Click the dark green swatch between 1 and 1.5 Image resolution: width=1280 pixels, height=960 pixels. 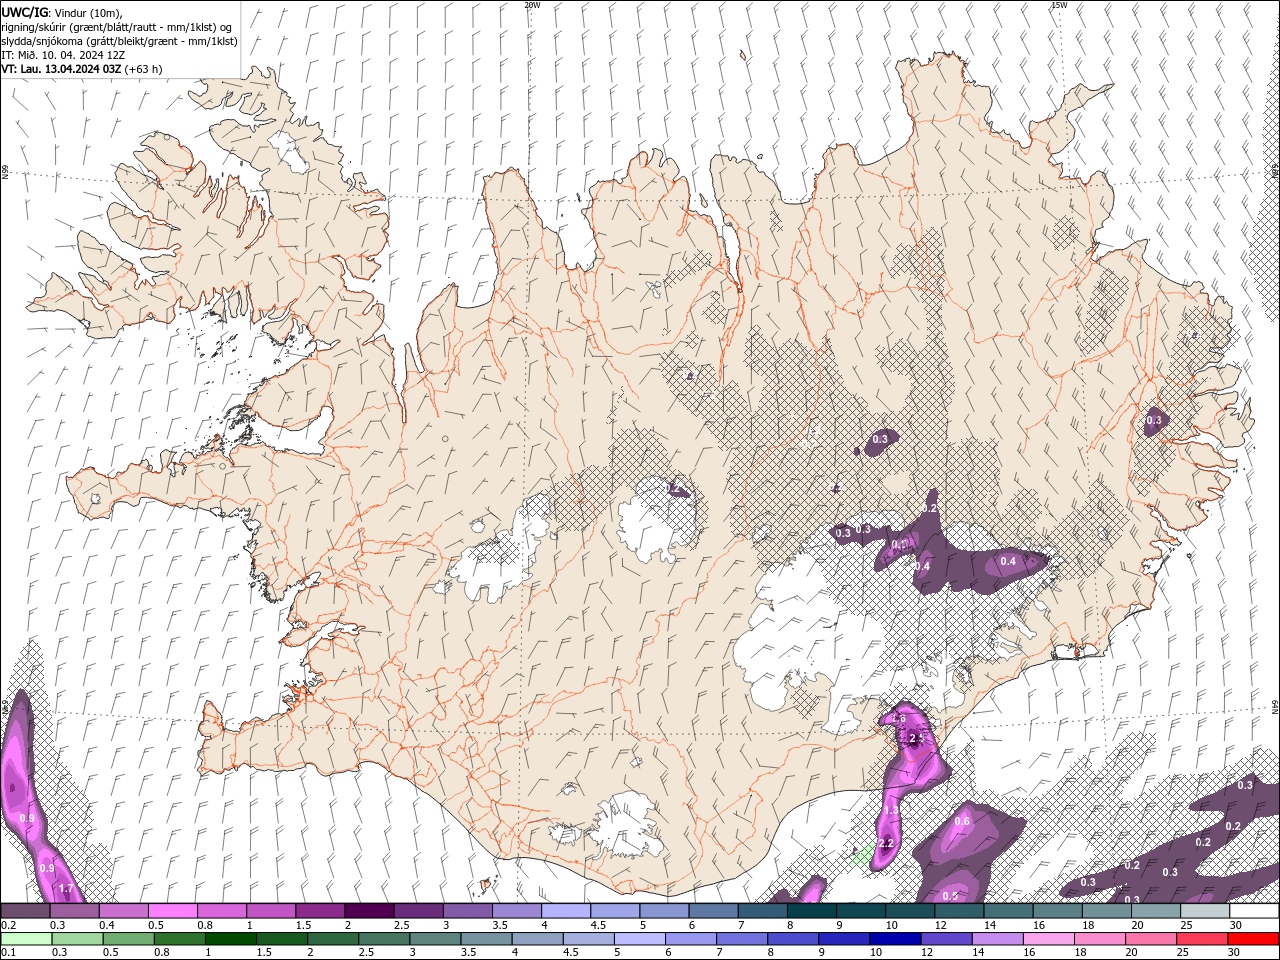(230, 939)
